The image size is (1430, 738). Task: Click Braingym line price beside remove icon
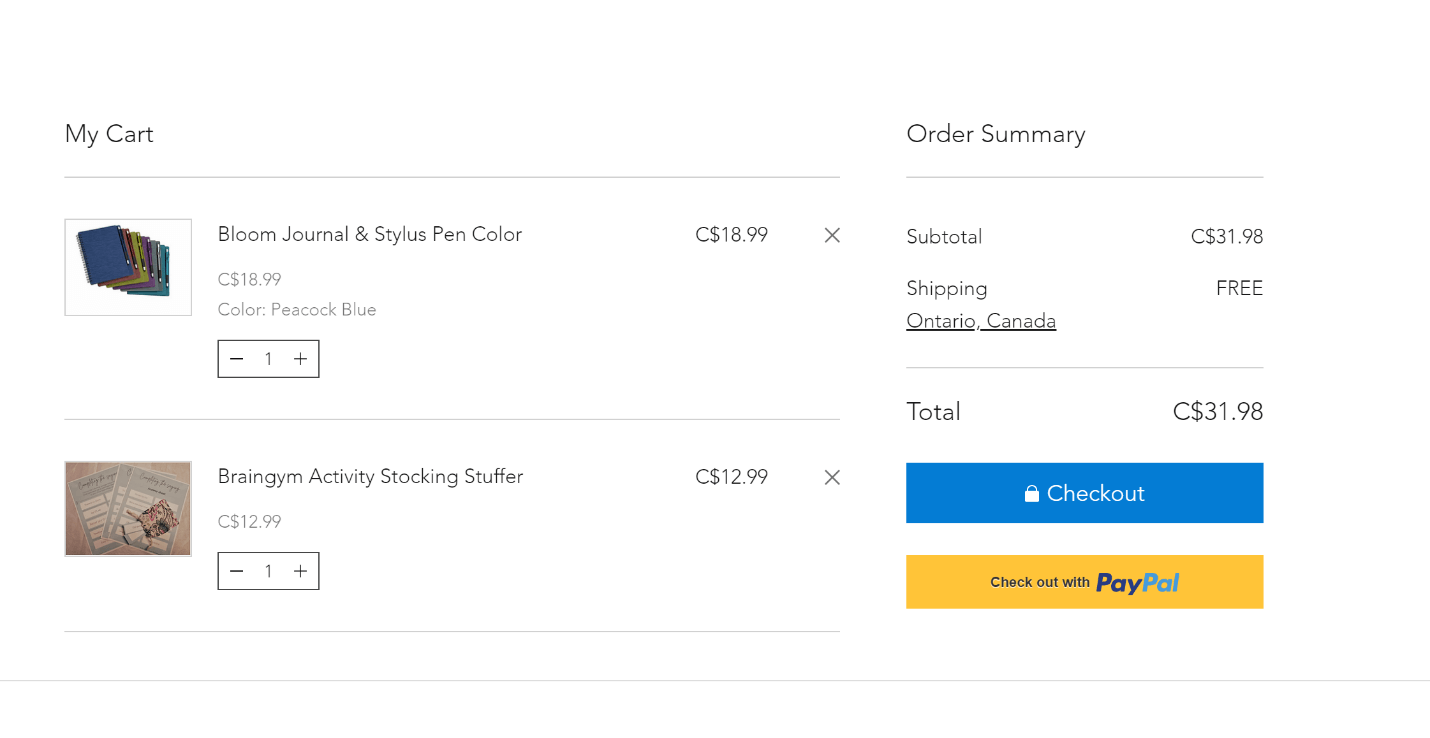(731, 477)
